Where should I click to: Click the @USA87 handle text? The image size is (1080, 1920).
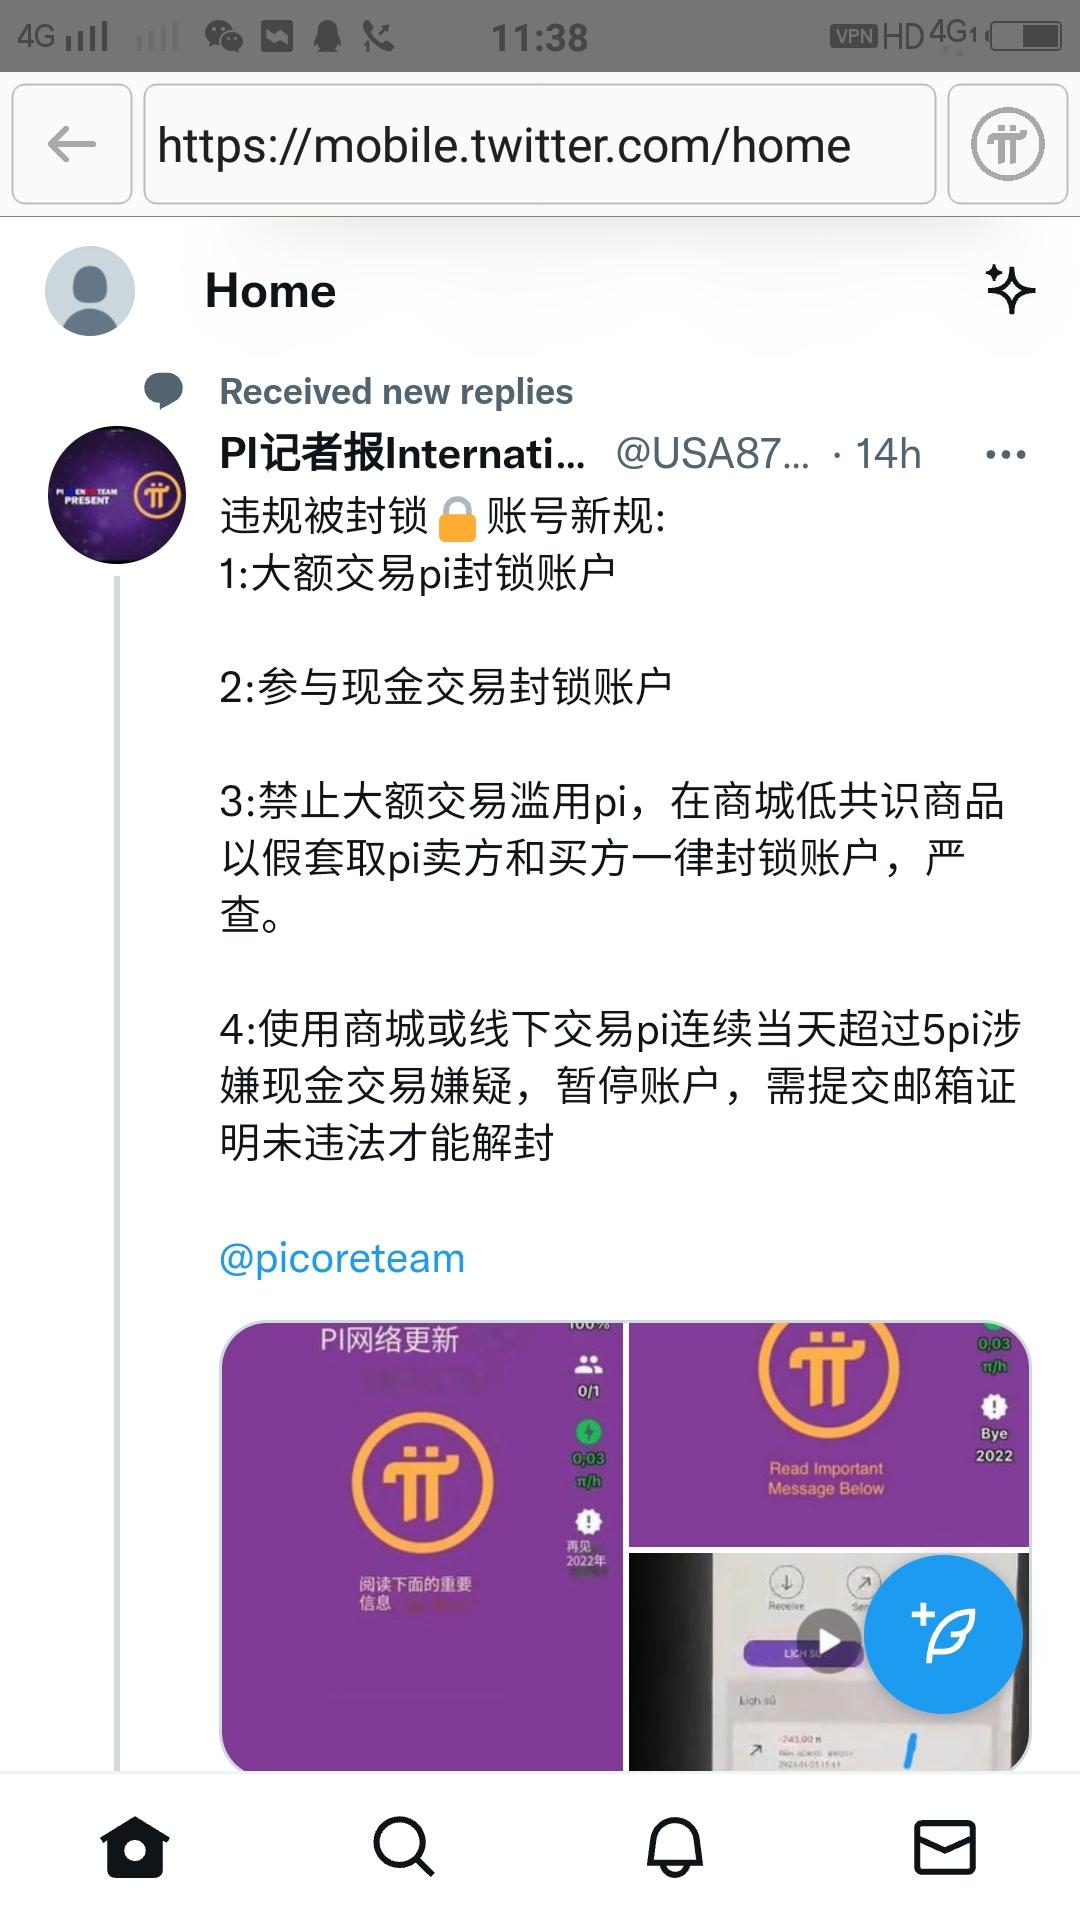click(x=713, y=454)
